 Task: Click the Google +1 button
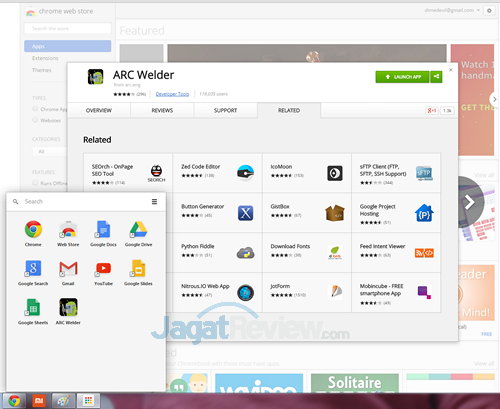[x=432, y=110]
